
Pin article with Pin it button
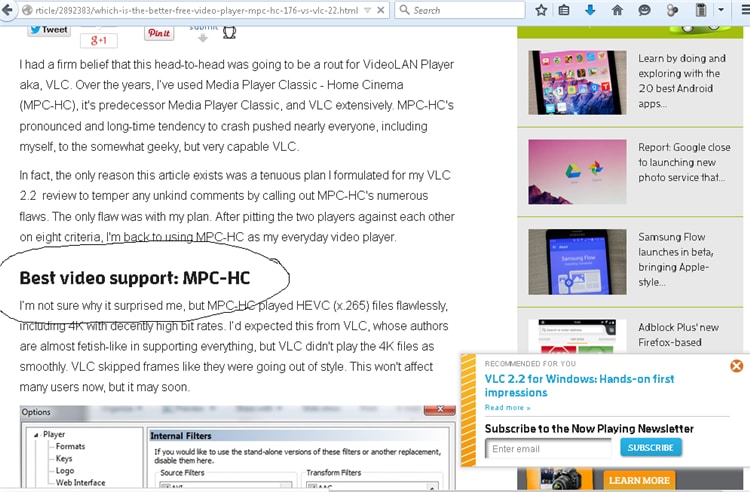click(x=159, y=33)
